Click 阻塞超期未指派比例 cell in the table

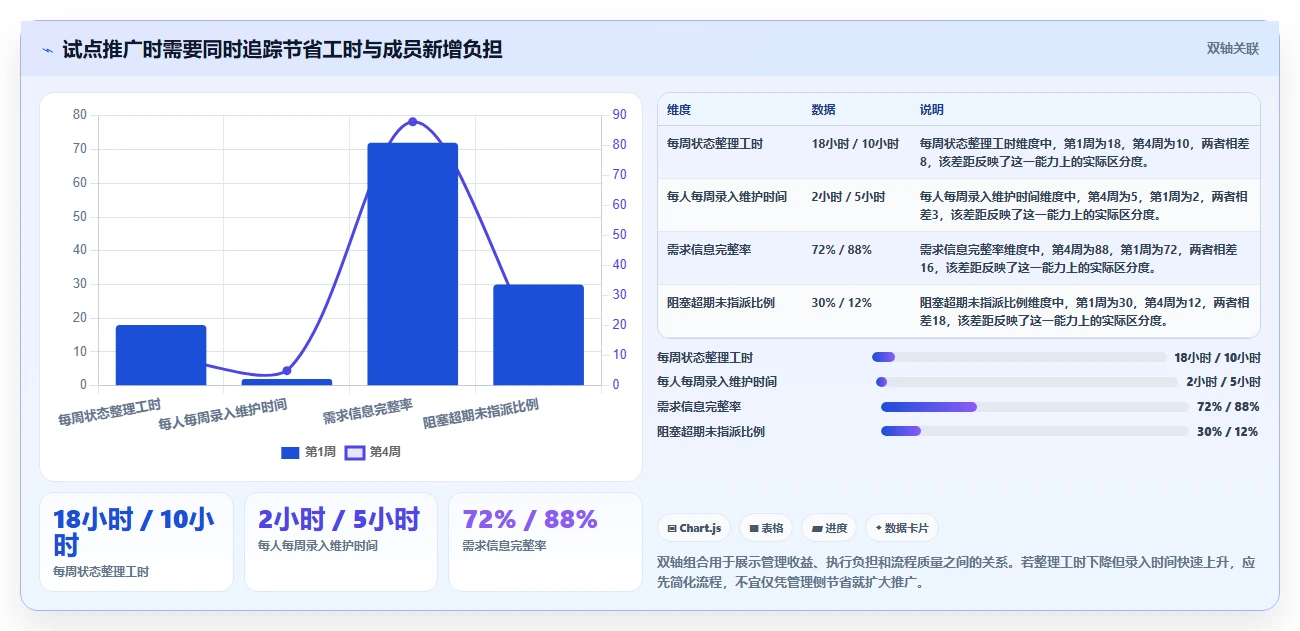coord(721,302)
